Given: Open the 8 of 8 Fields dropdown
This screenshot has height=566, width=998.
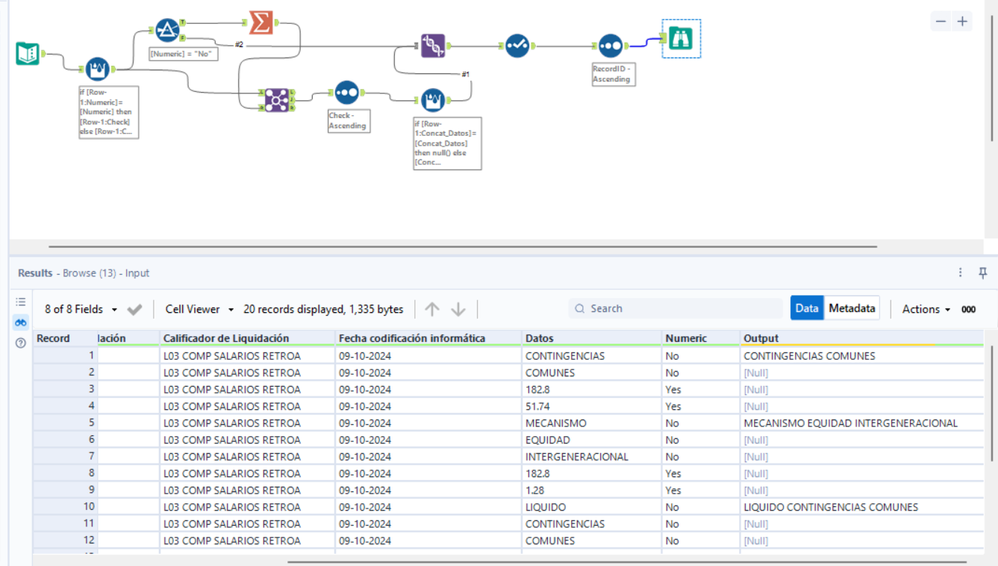Looking at the screenshot, I should [81, 309].
